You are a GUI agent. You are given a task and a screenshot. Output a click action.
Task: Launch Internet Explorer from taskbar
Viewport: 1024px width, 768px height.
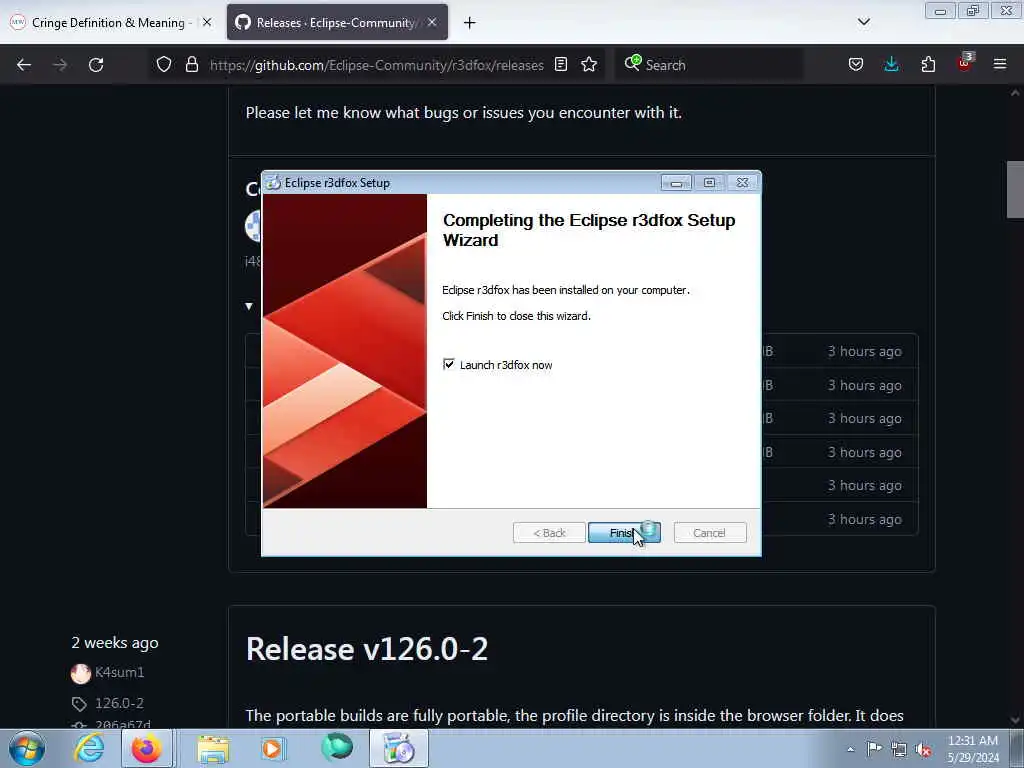(x=89, y=748)
